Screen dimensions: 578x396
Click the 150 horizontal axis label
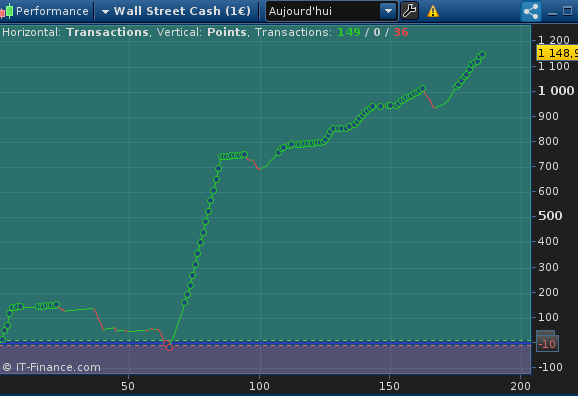click(389, 386)
